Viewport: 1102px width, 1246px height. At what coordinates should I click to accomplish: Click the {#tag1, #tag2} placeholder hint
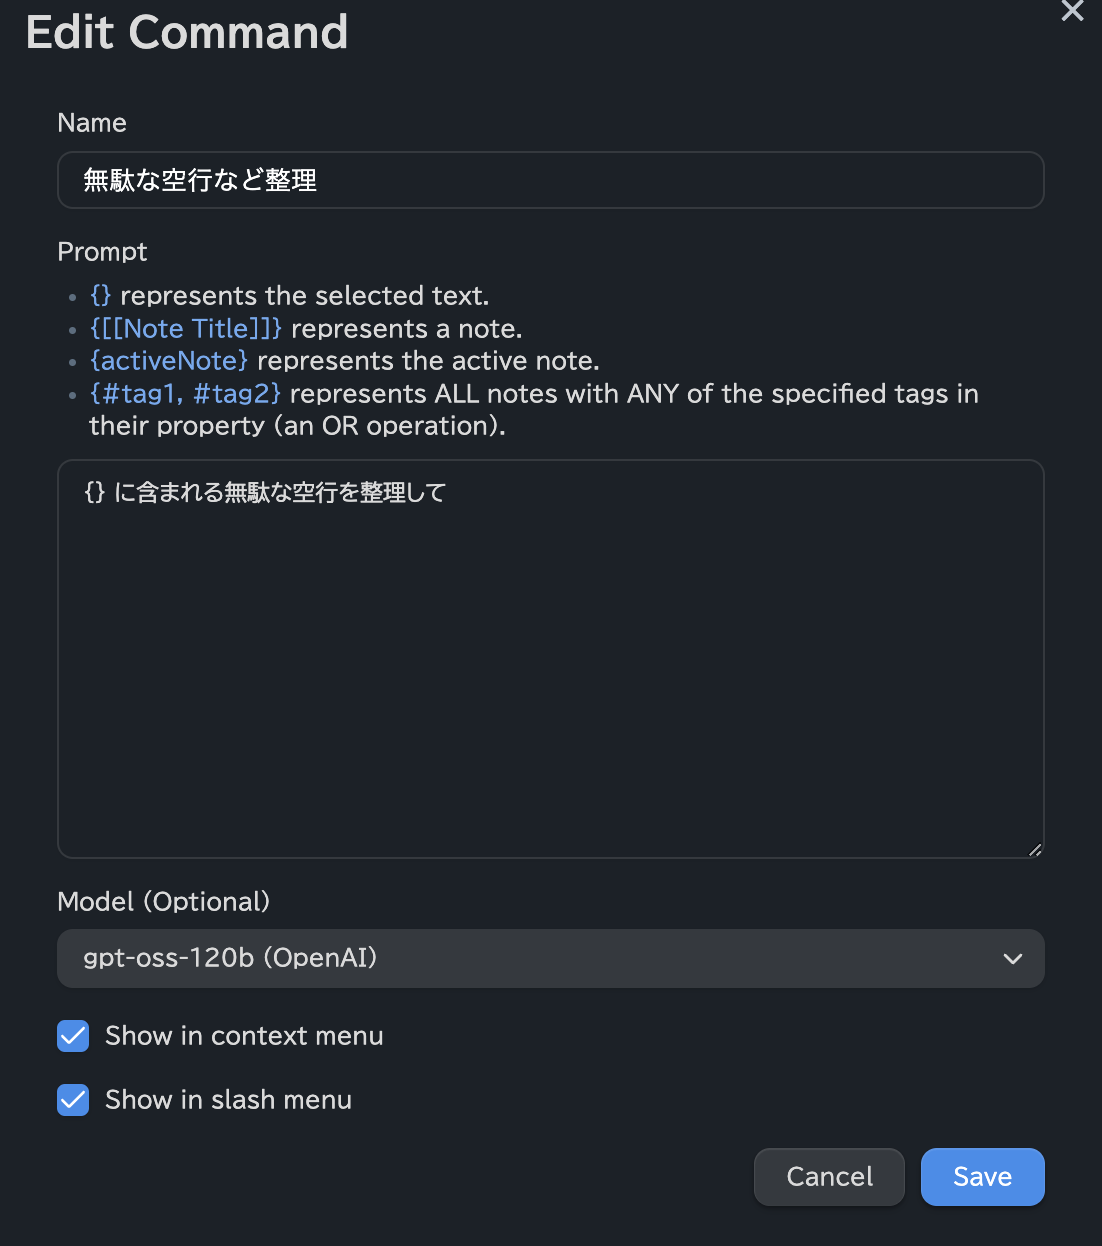point(185,394)
